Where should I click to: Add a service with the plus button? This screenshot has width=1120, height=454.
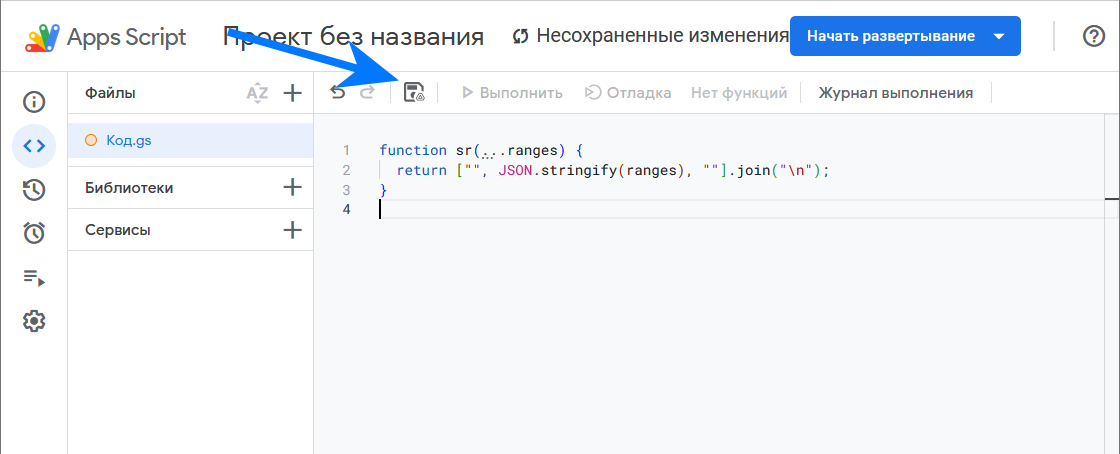(x=292, y=230)
